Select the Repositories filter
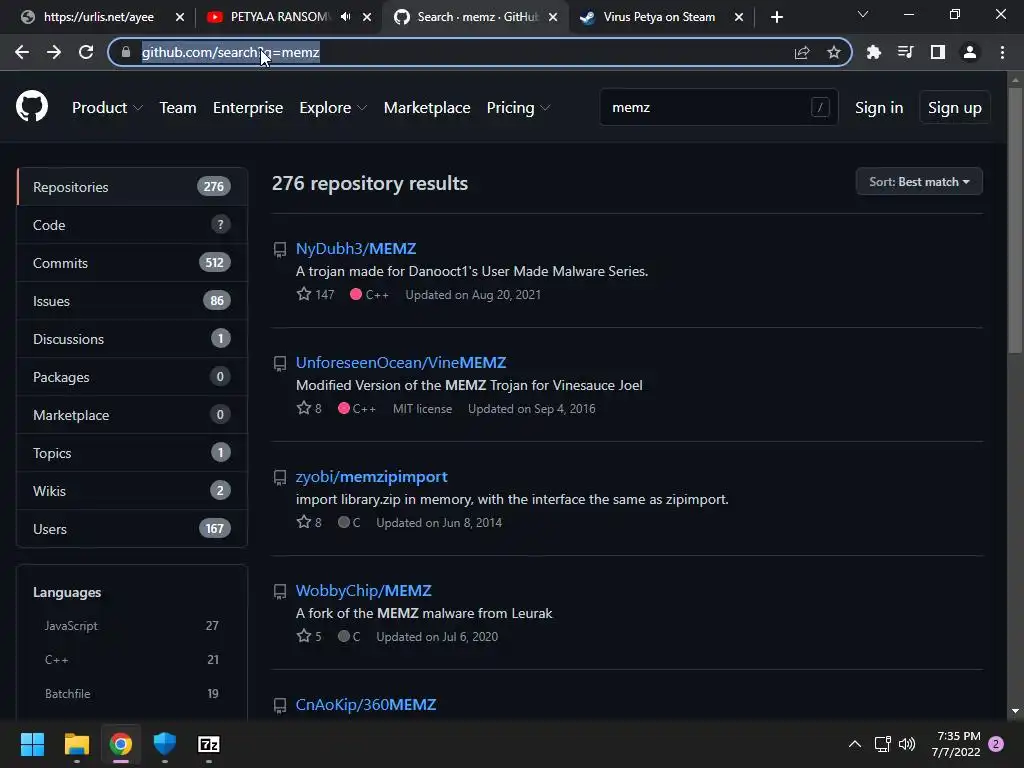The height and width of the screenshot is (768, 1024). (132, 187)
